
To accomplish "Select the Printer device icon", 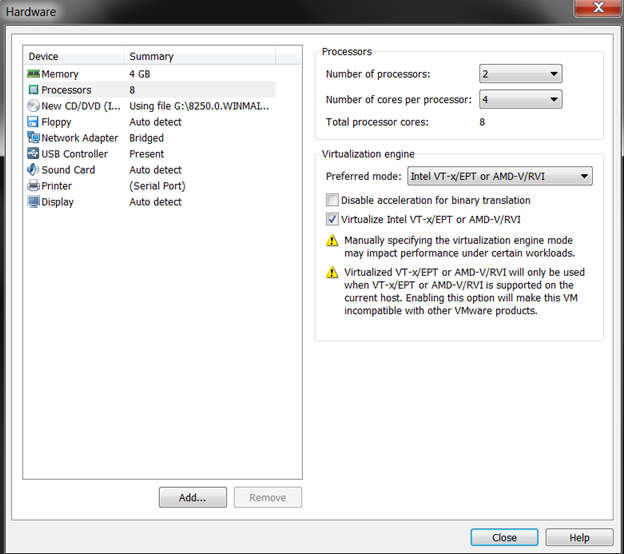I will pyautogui.click(x=33, y=186).
